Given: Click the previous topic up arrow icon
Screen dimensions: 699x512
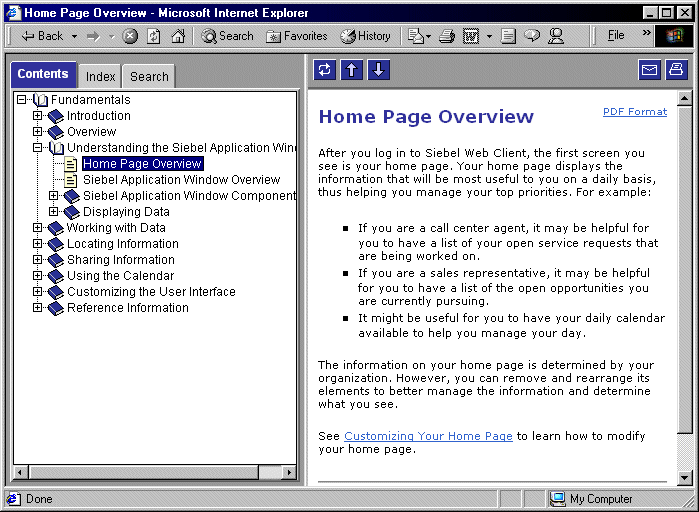Looking at the screenshot, I should pos(352,70).
